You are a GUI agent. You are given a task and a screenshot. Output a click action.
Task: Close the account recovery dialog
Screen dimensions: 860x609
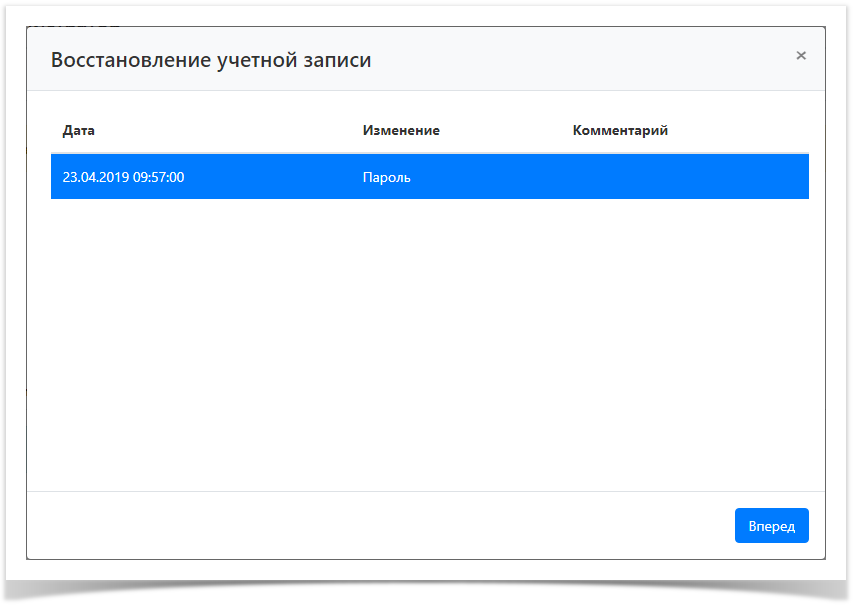800,56
